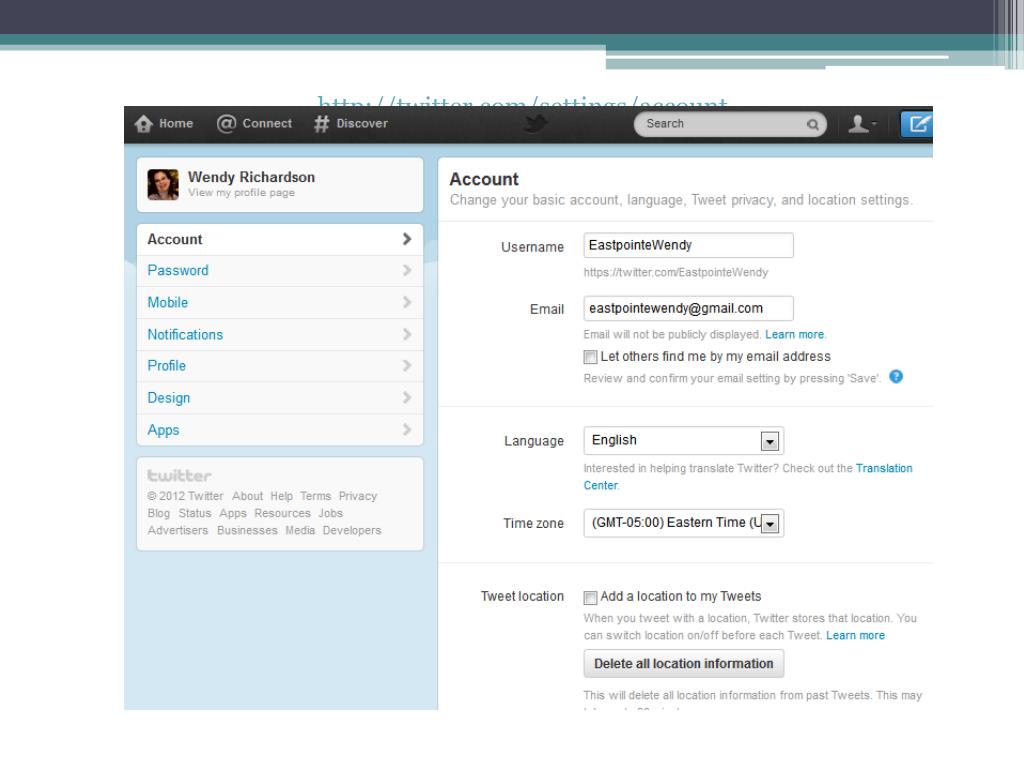Click Blog in footer links

[159, 513]
